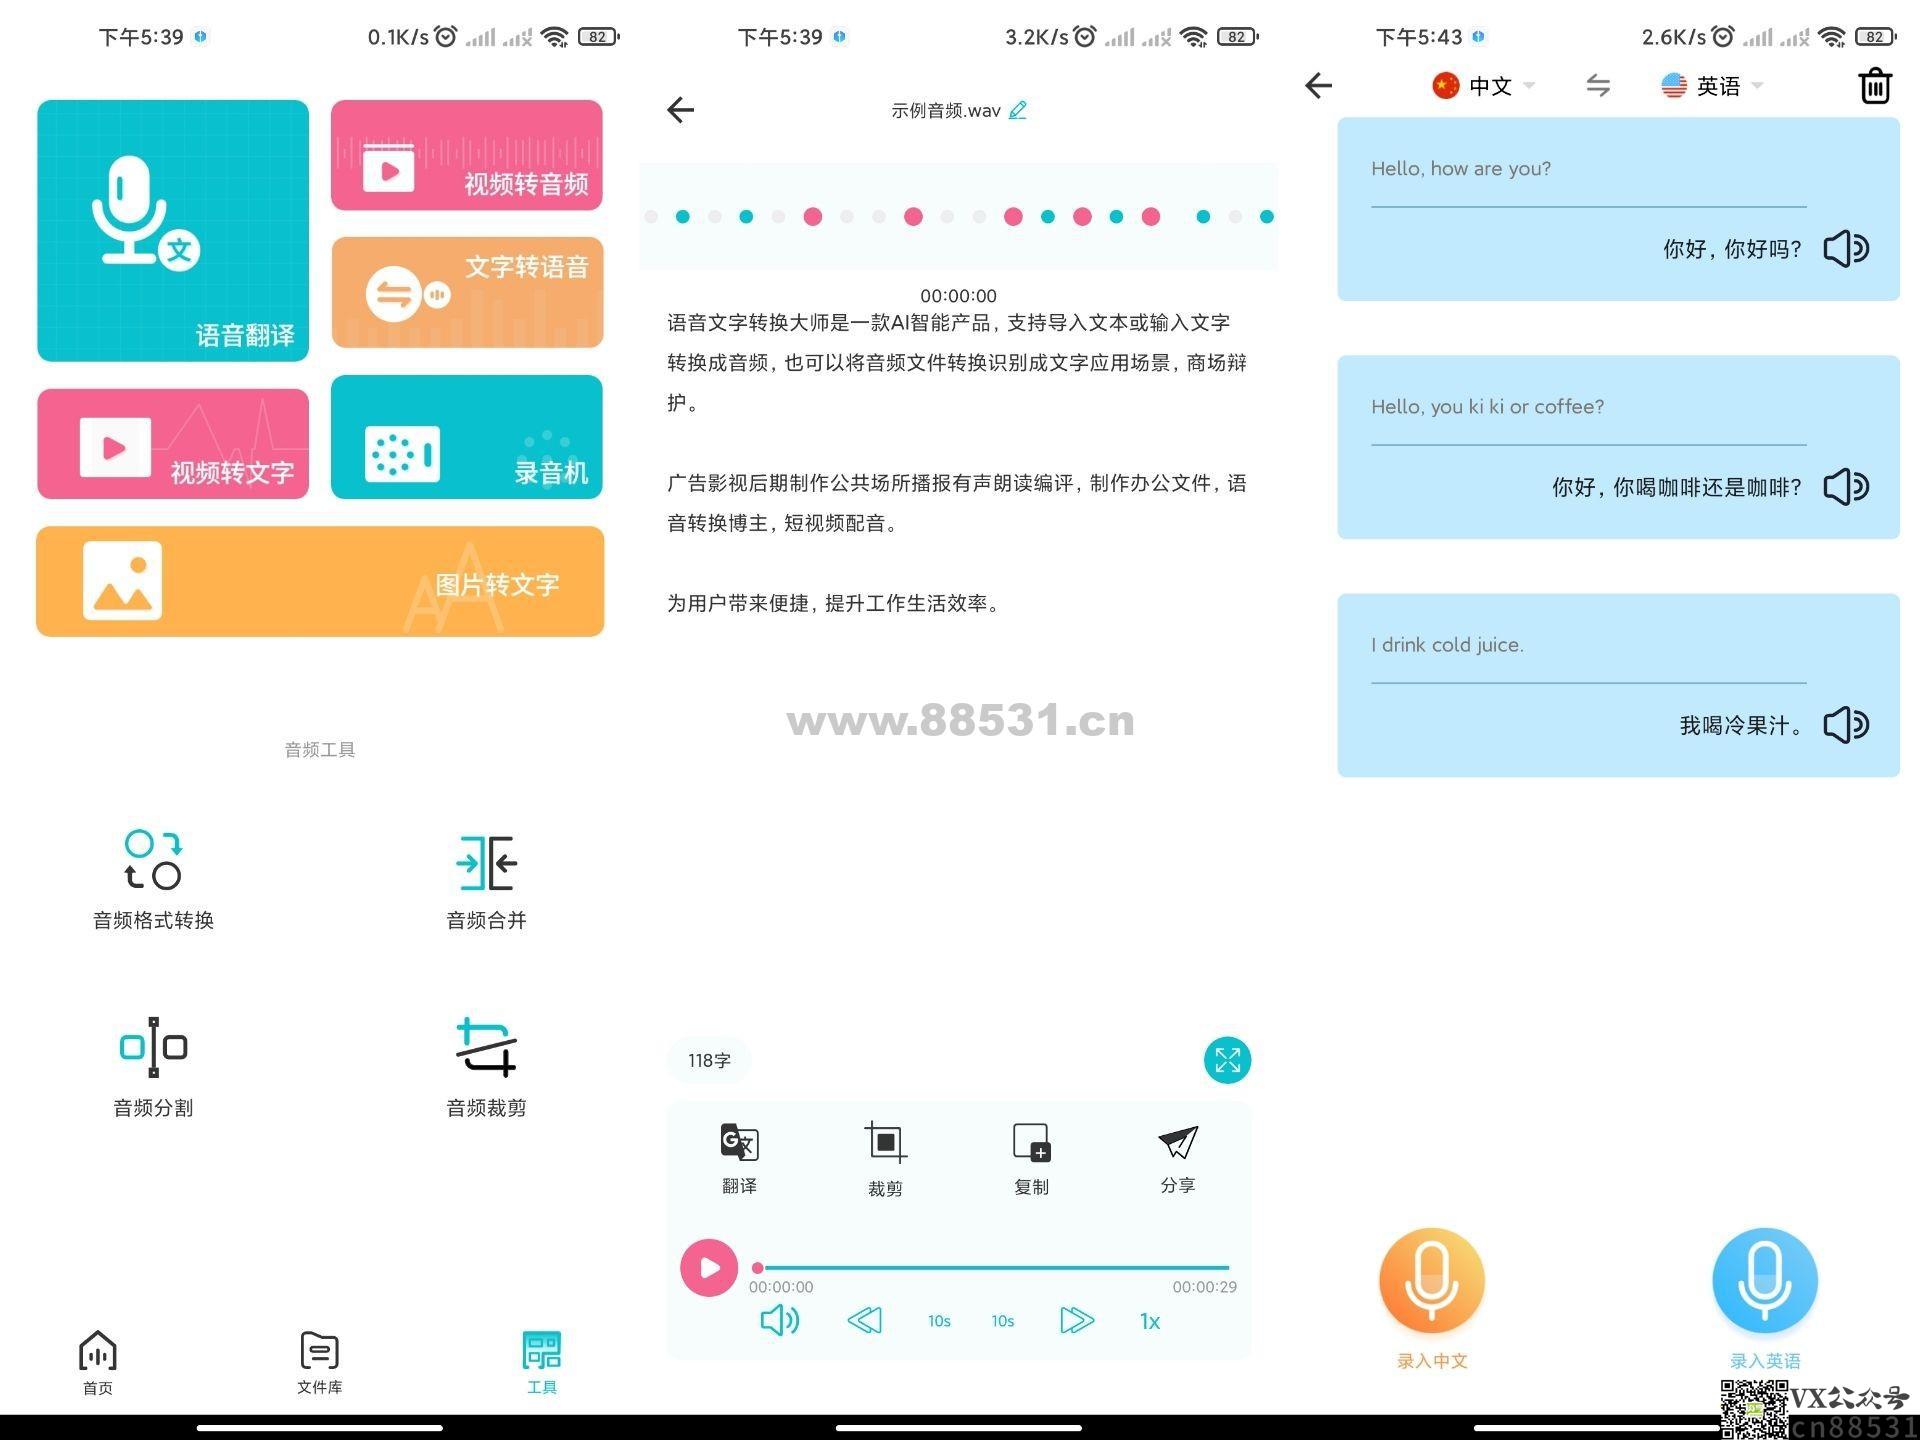Open the 中文 source language dropdown
Viewport: 1920px width, 1440px height.
click(x=1484, y=86)
